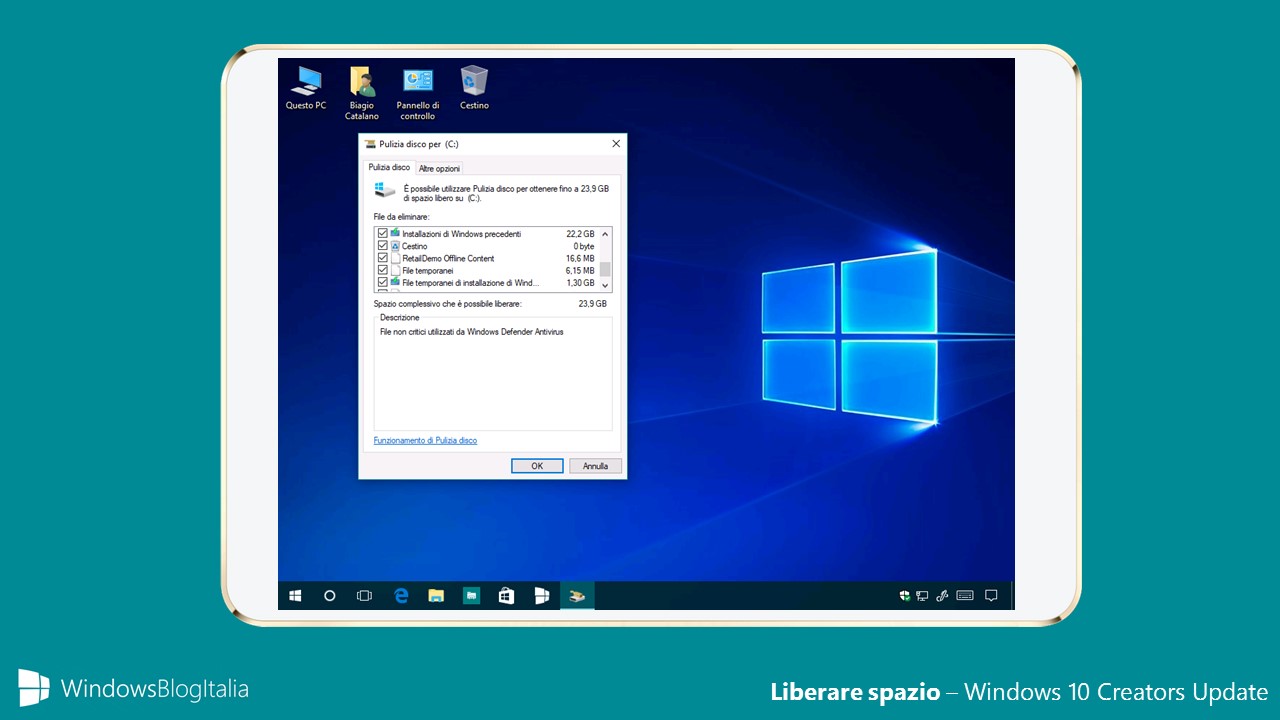Click the Windows Start button
This screenshot has height=720, width=1280.
295,596
